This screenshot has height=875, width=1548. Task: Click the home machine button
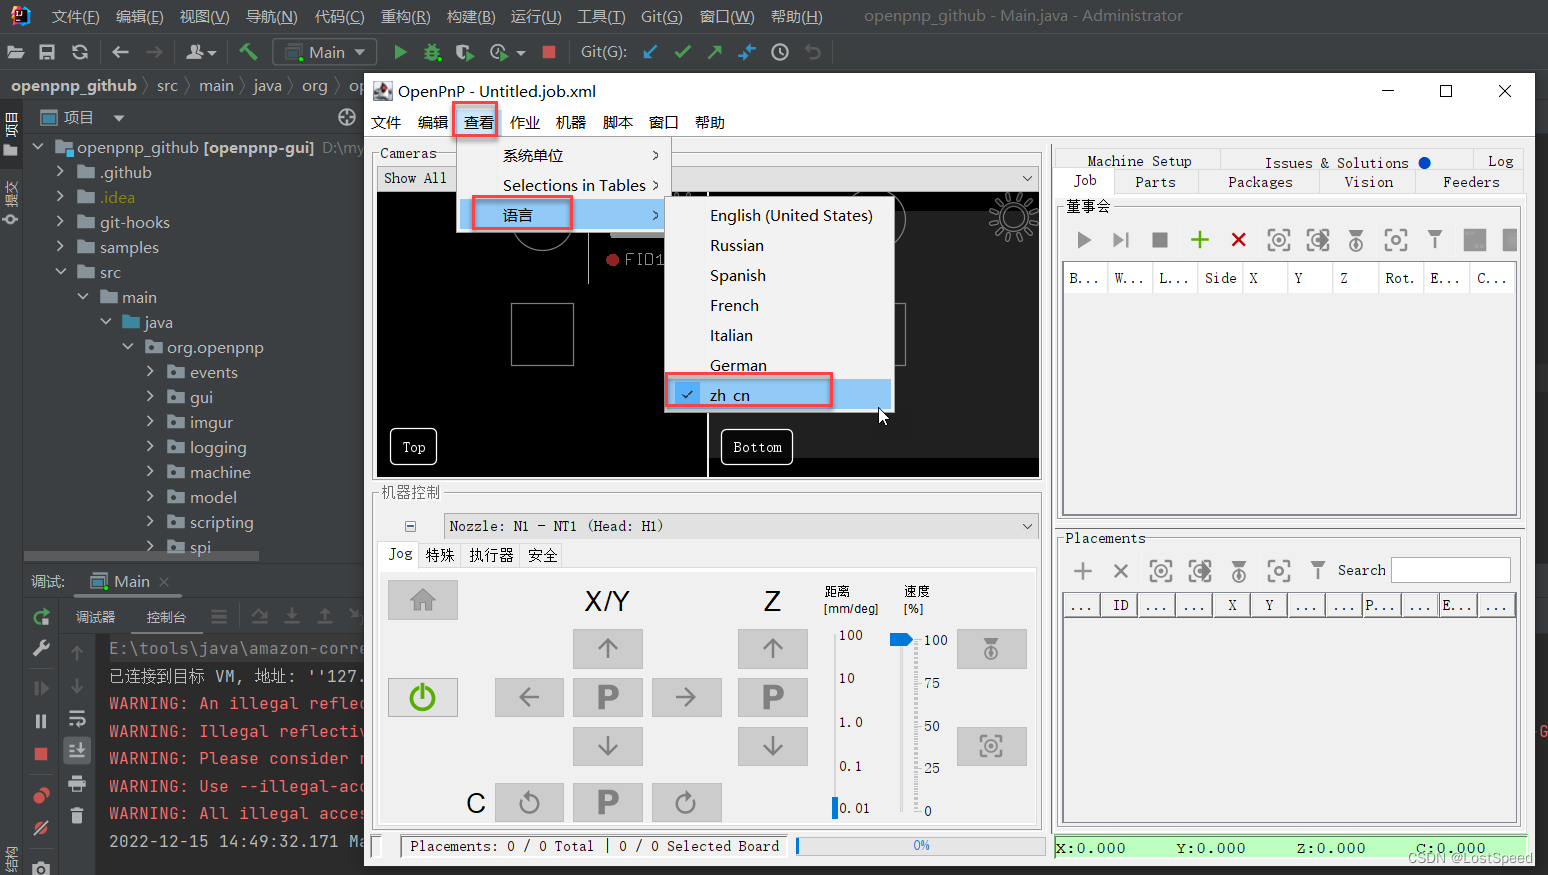423,600
